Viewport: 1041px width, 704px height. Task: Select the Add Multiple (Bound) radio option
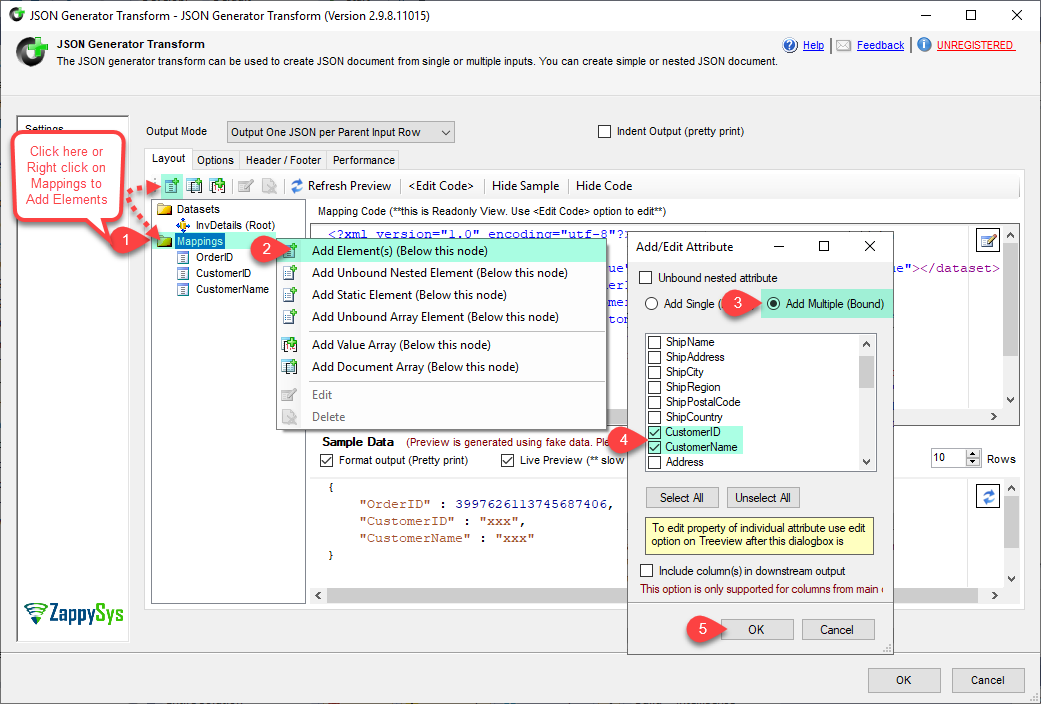point(773,304)
